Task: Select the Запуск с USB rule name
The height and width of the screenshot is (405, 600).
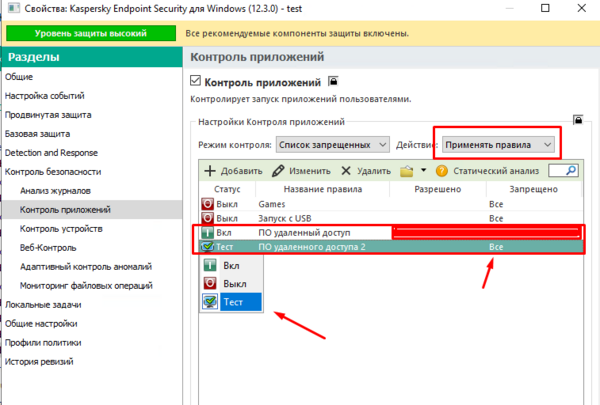Action: 285,219
